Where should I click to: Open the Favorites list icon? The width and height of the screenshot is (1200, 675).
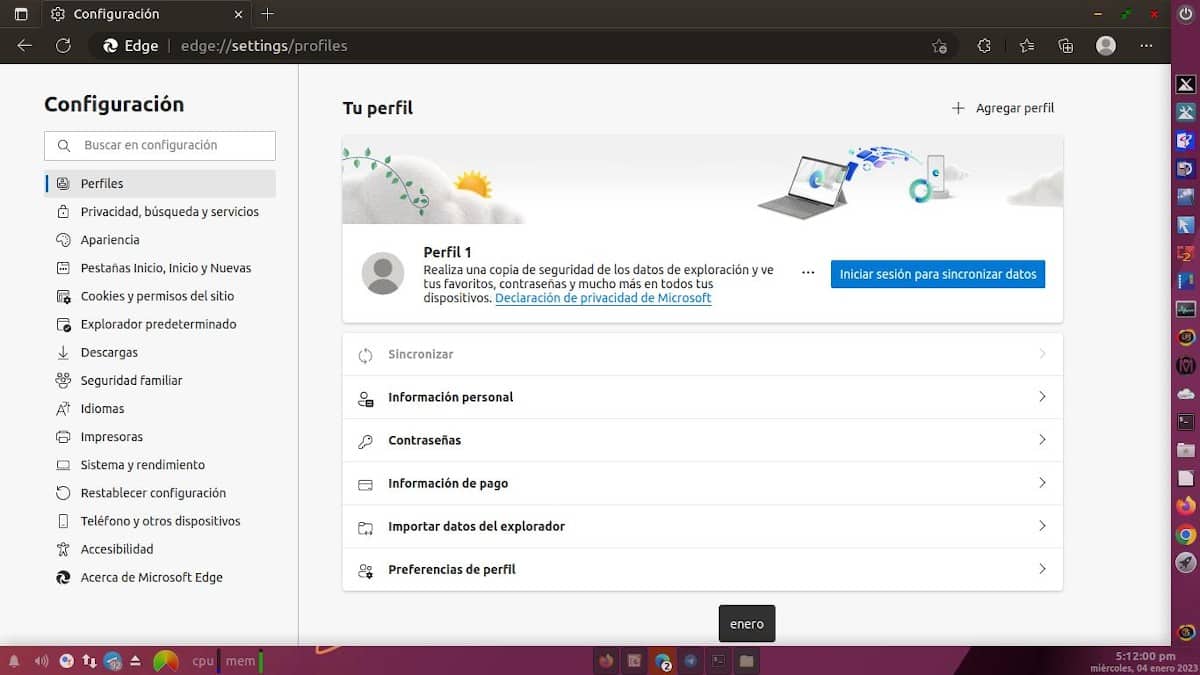(1027, 45)
